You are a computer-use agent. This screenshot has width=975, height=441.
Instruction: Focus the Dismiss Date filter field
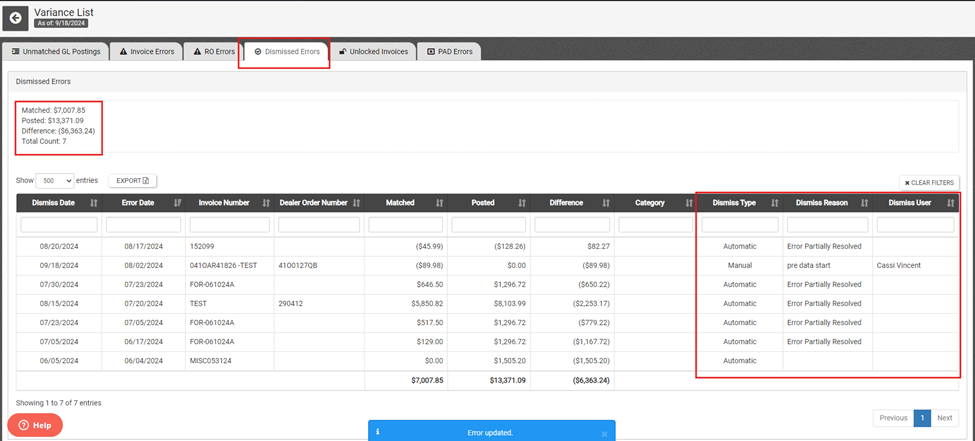pyautogui.click(x=59, y=225)
